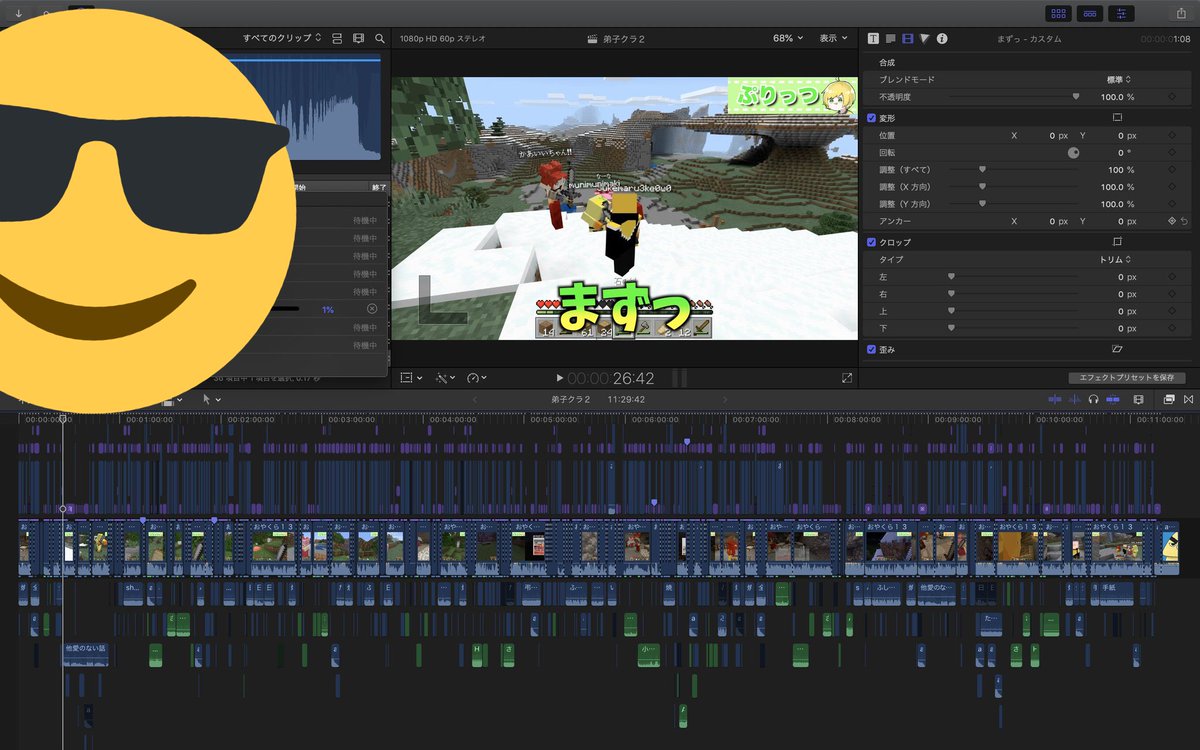Open clip appearance filmstrip icon in browser
The image size is (1200, 750).
(x=359, y=38)
